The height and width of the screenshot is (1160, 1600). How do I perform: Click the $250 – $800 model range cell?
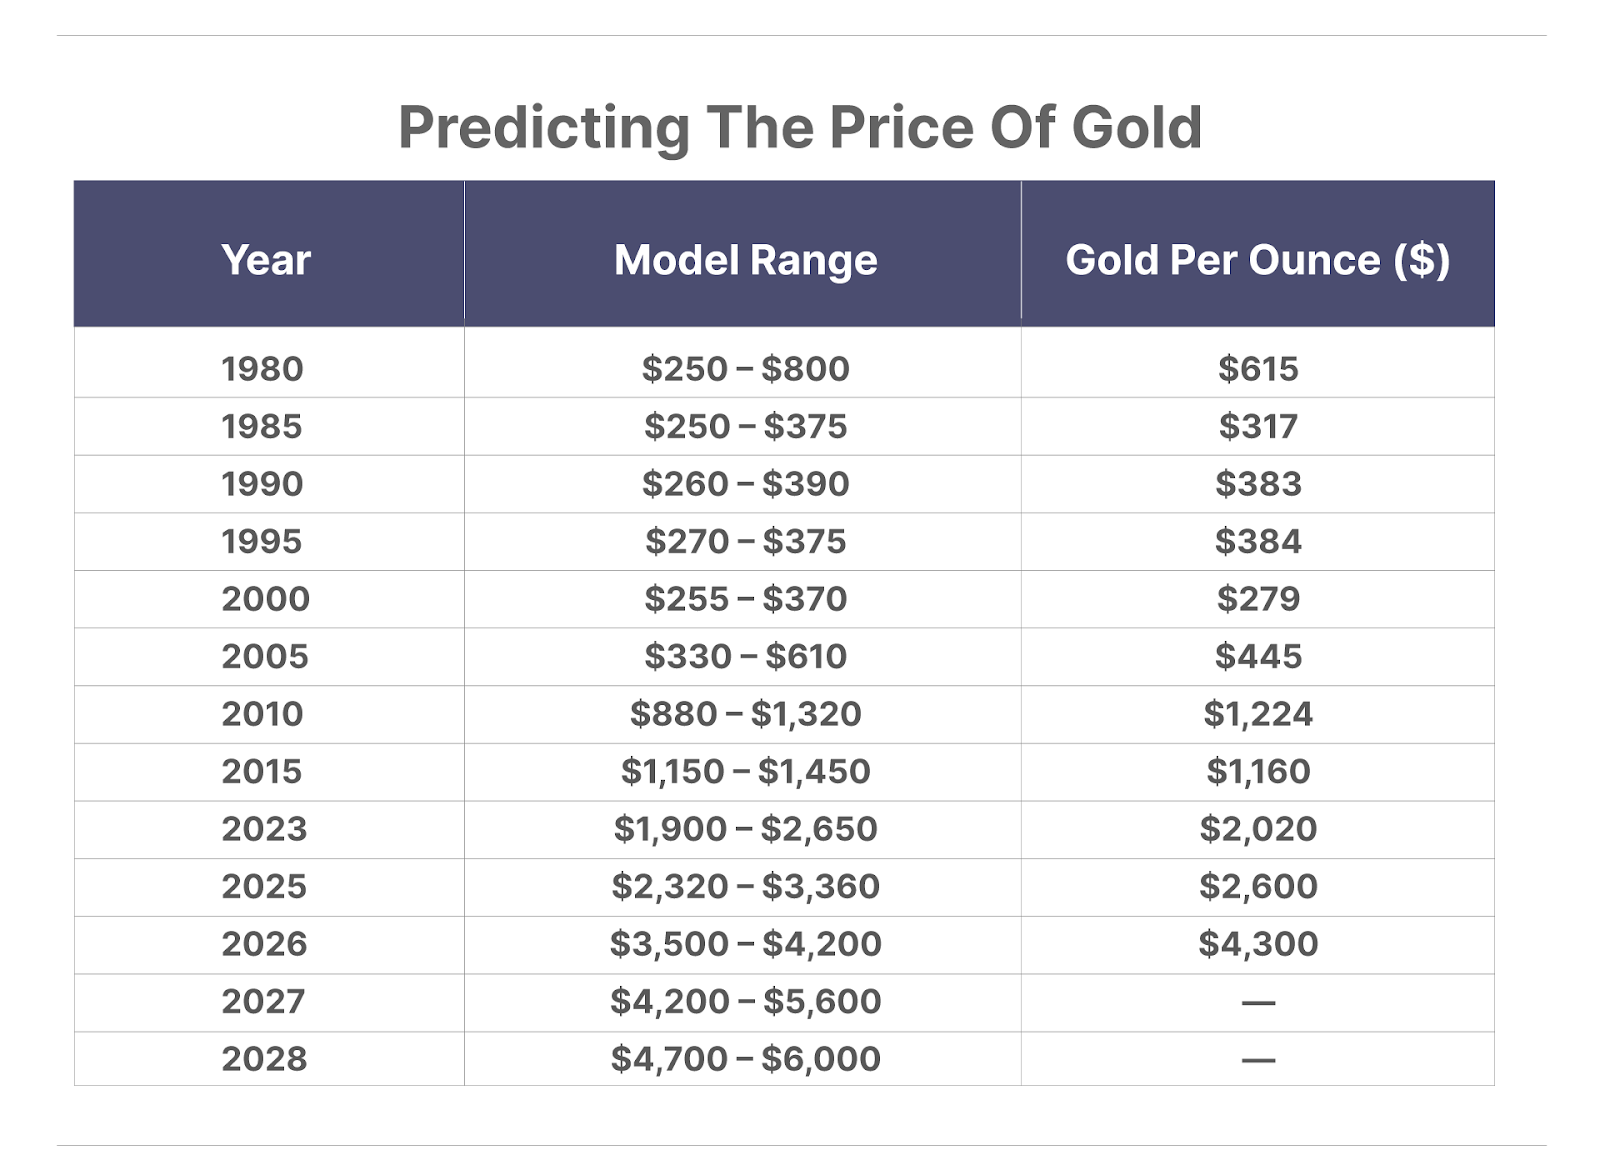pos(745,369)
